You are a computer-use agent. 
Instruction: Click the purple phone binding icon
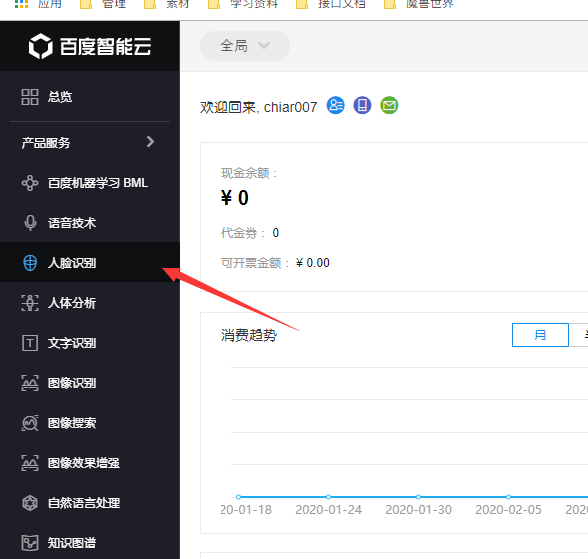coord(362,105)
